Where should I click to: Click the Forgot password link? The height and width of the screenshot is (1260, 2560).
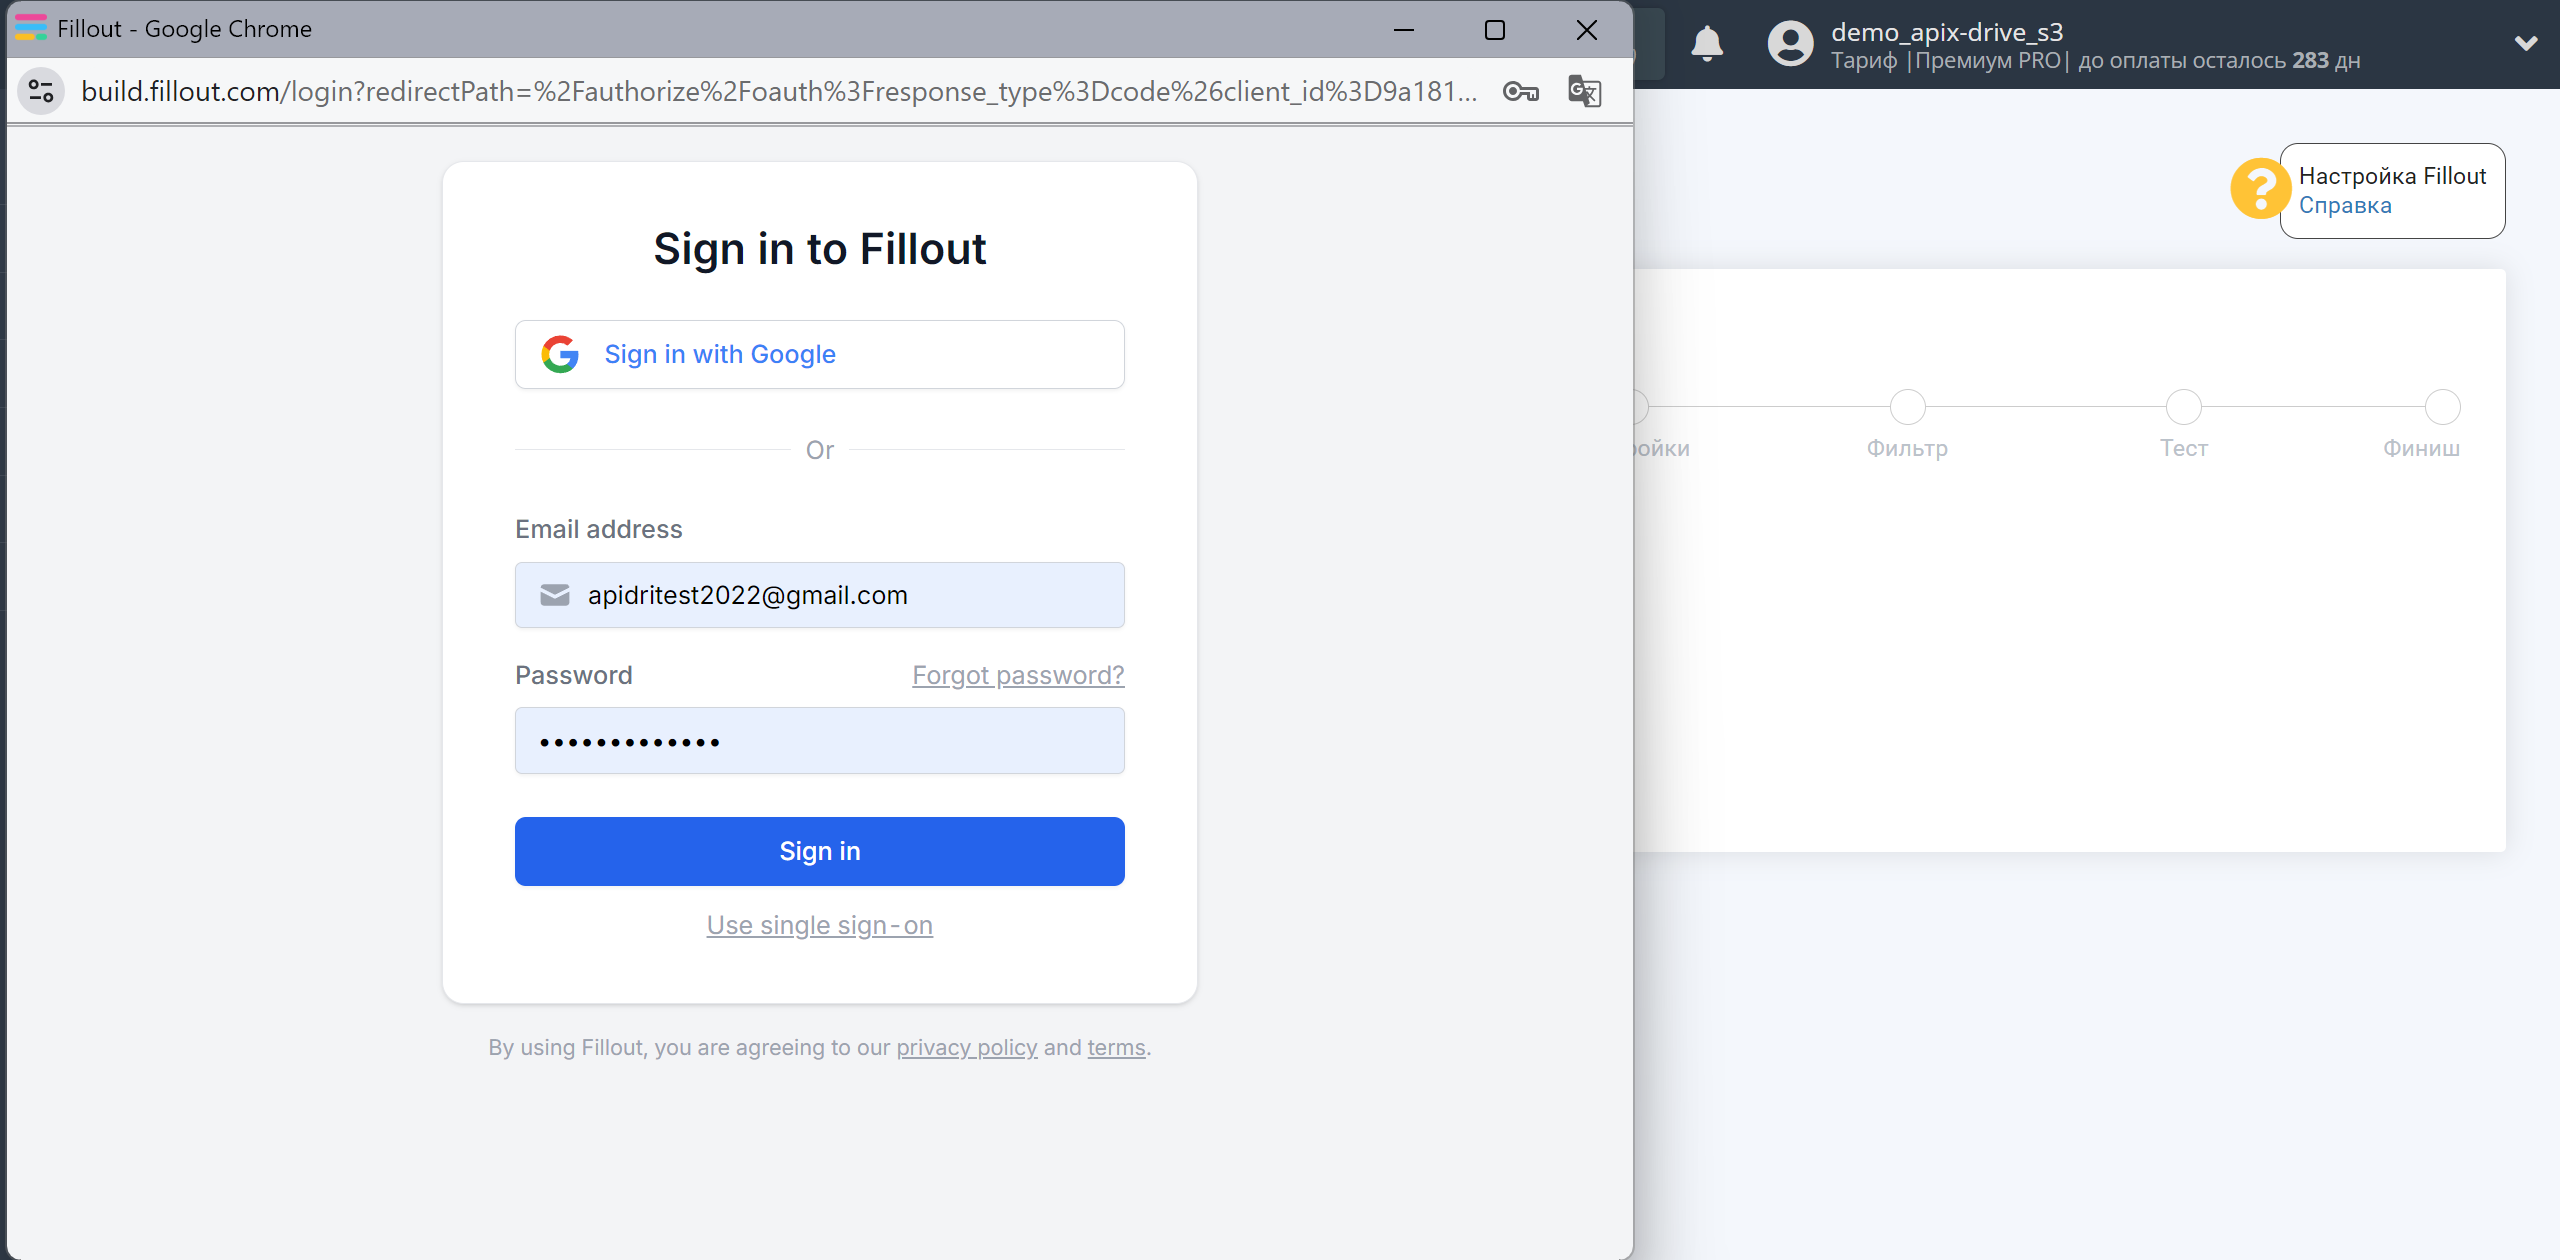[1017, 674]
